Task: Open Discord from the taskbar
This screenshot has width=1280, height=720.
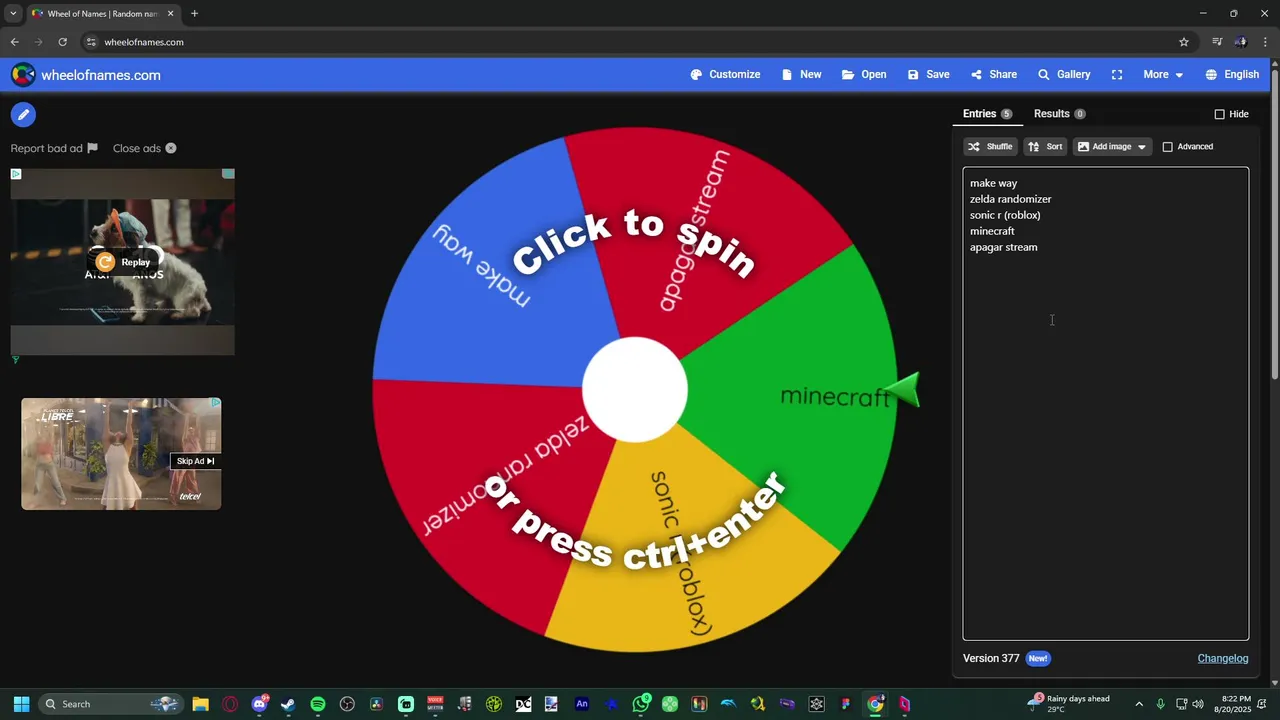Action: (x=260, y=704)
